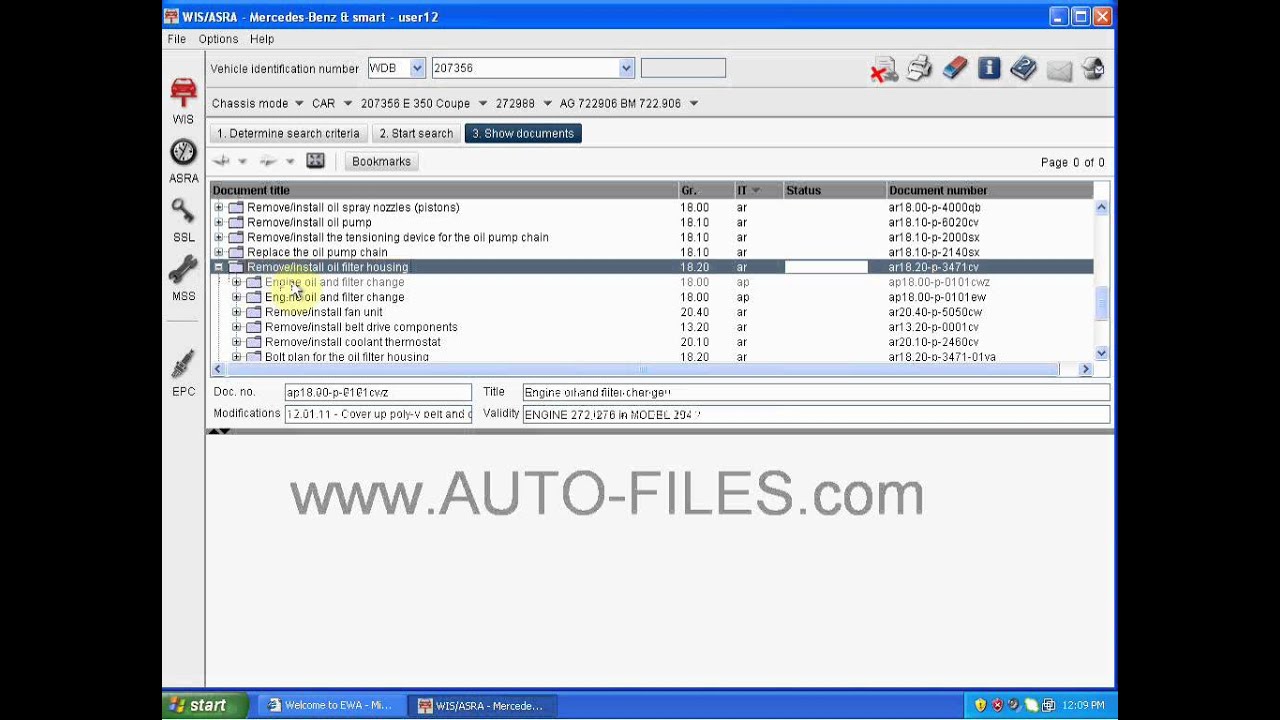Click vertical scrollbar up arrow of document list
This screenshot has height=720, width=1280.
click(1101, 207)
